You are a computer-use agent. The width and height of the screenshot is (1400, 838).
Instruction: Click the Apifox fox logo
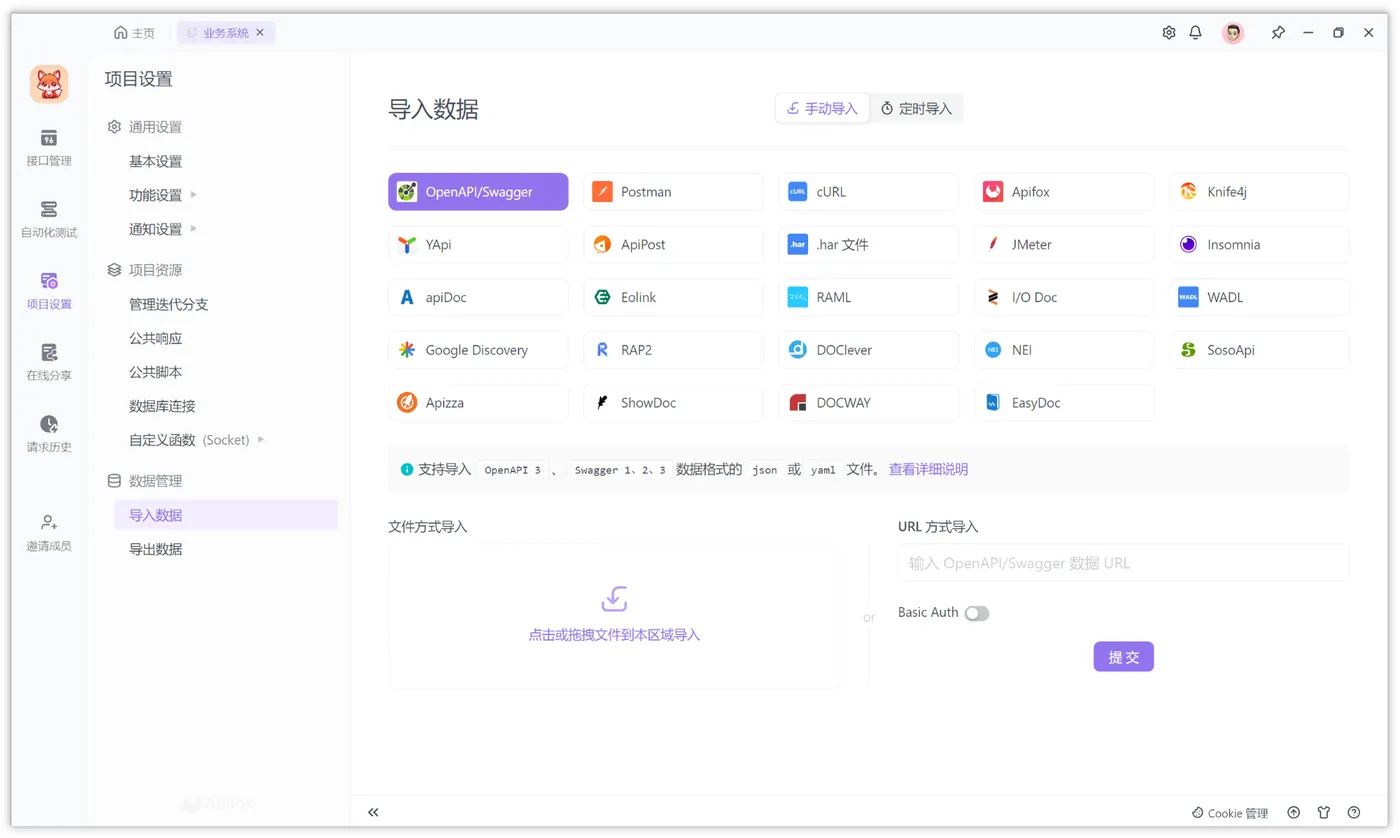click(x=49, y=85)
